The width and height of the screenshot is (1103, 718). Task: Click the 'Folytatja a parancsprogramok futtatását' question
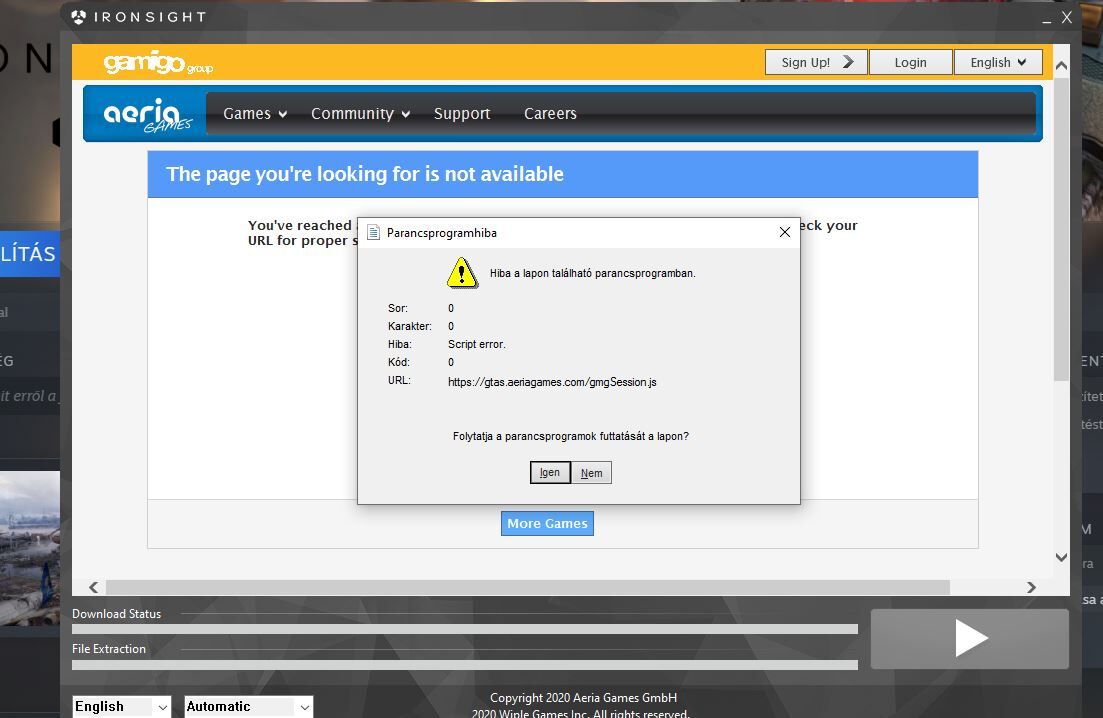[x=570, y=436]
